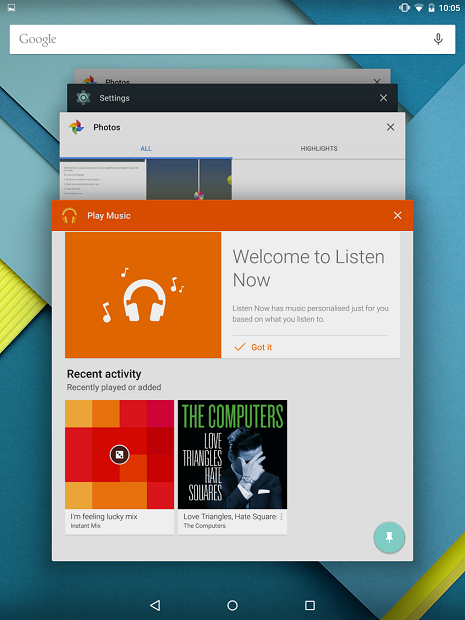Tap the picture notification icon in status bar
This screenshot has width=465, height=620.
coord(11,8)
